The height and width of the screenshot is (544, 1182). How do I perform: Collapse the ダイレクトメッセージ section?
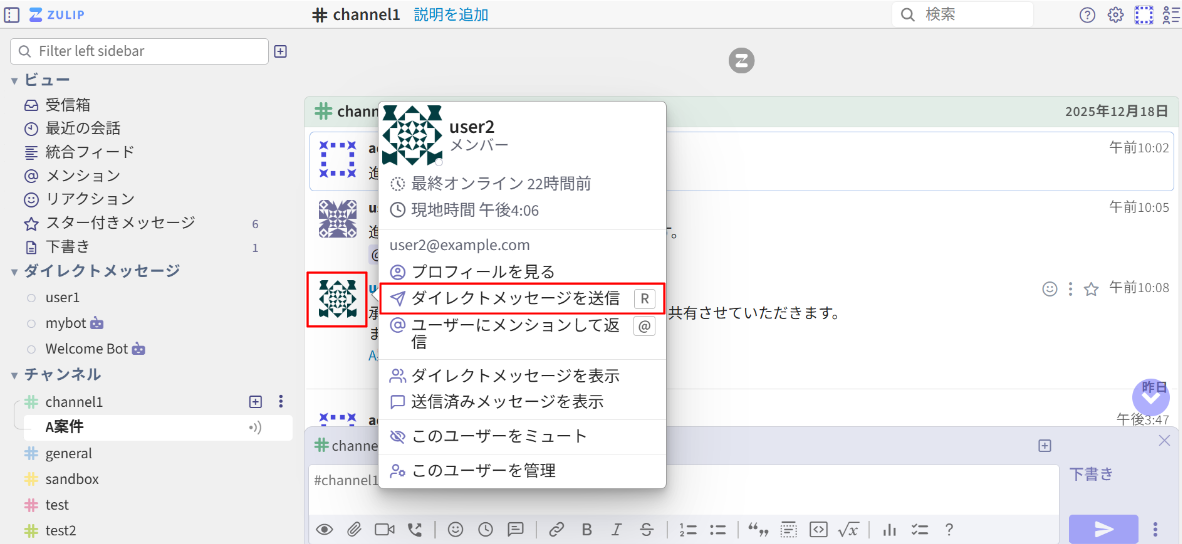[14, 271]
